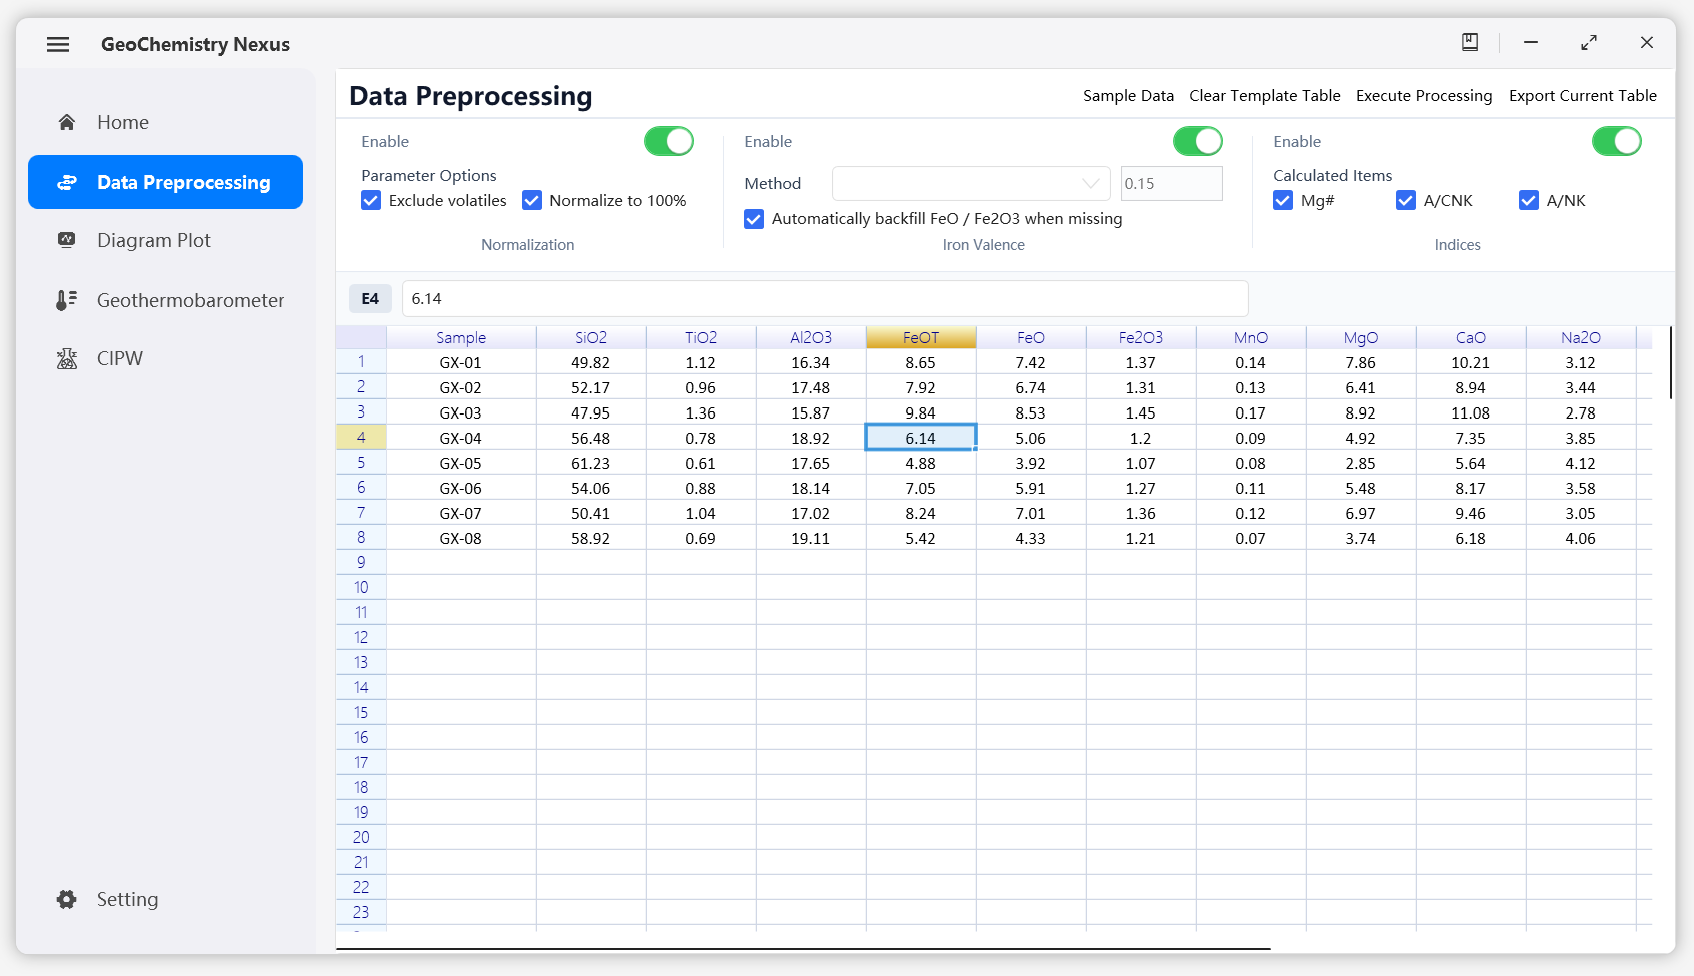Viewport: 1694px width, 976px height.
Task: Select the TiO2 column header
Action: click(701, 337)
